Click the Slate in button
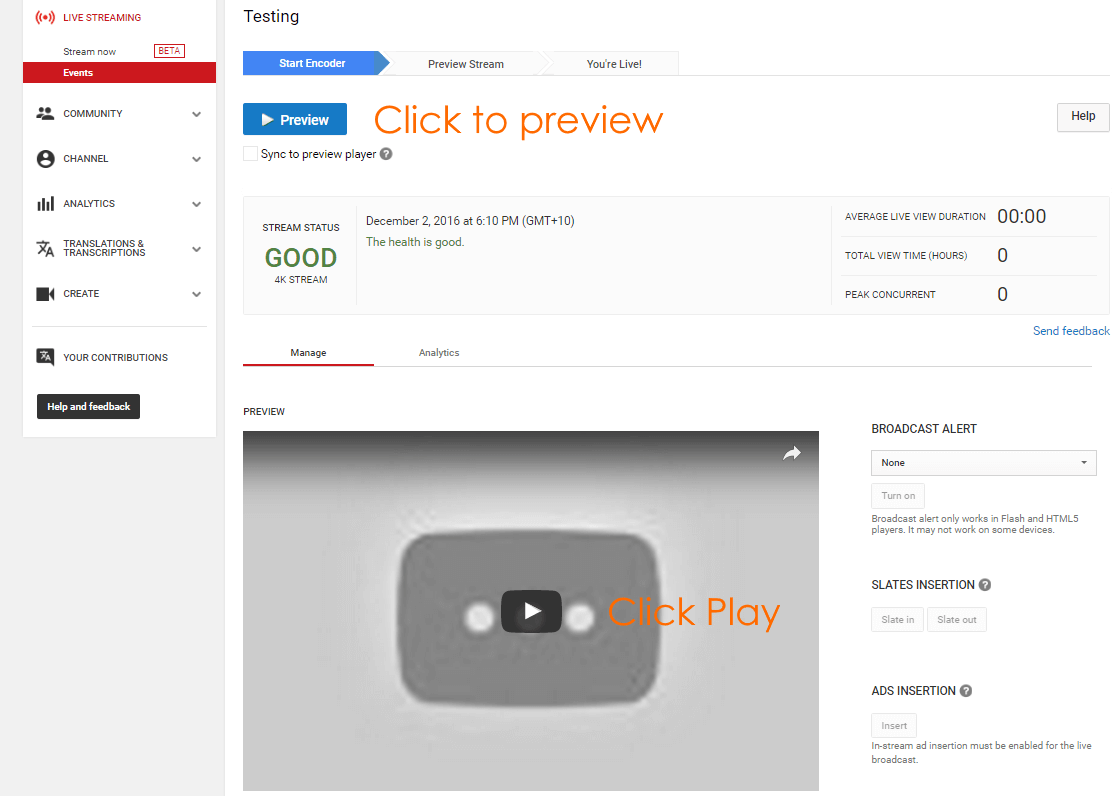 click(x=898, y=619)
